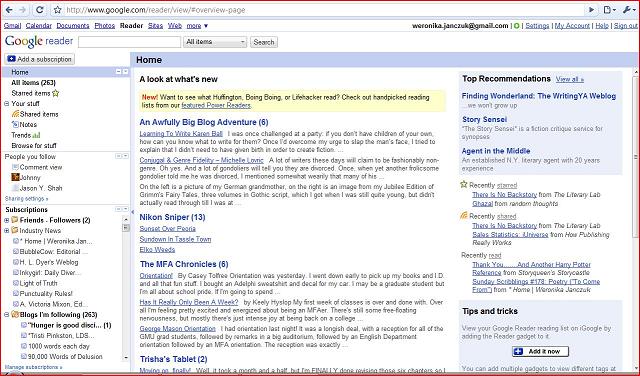Open the more menu in Google bar

(197, 26)
